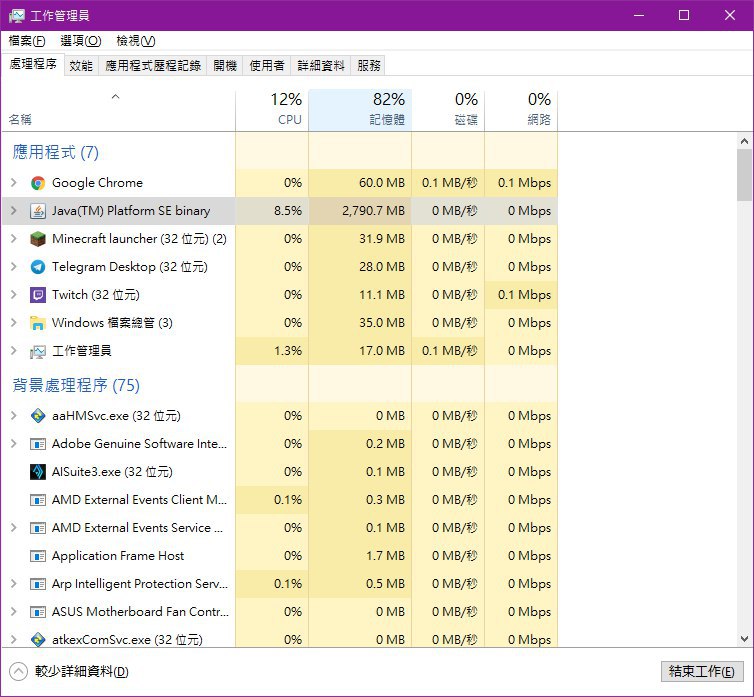Image resolution: width=754 pixels, height=697 pixels.
Task: Open the 詳細資料 tab
Action: click(x=321, y=65)
